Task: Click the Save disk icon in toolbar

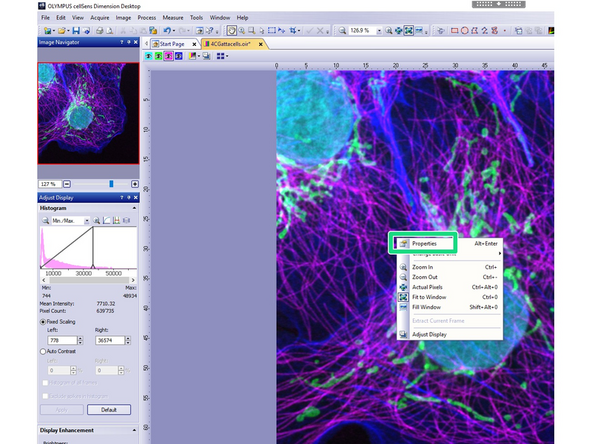Action: (x=76, y=31)
